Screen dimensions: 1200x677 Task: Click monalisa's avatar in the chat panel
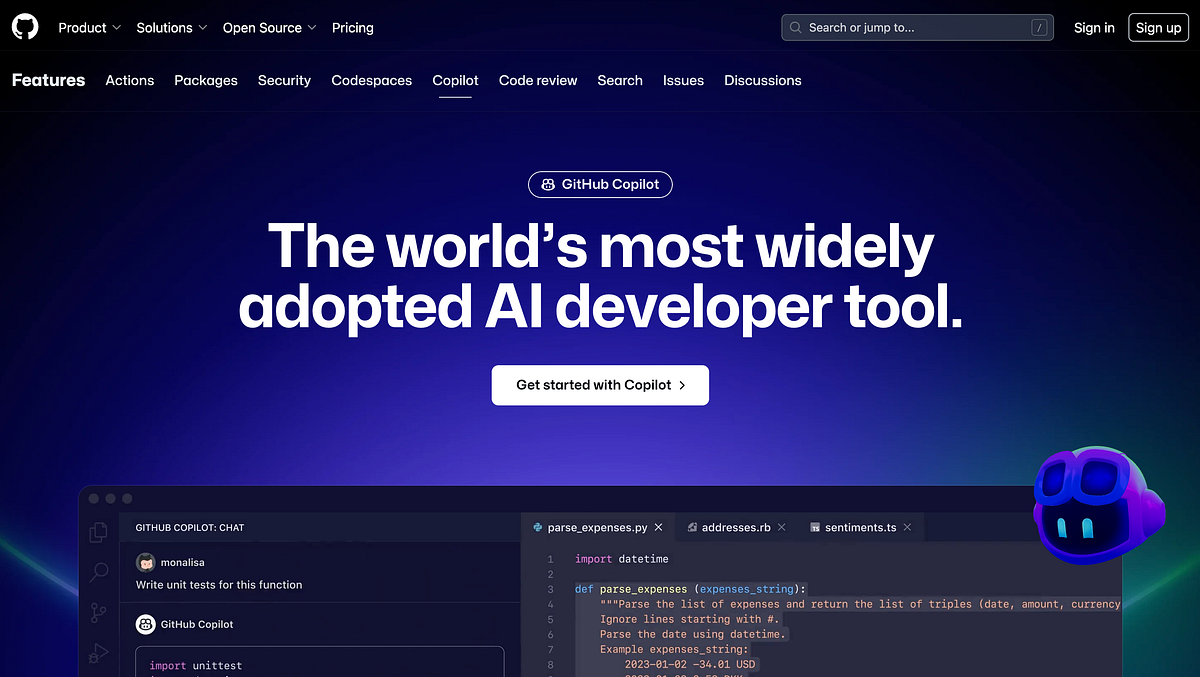[146, 562]
